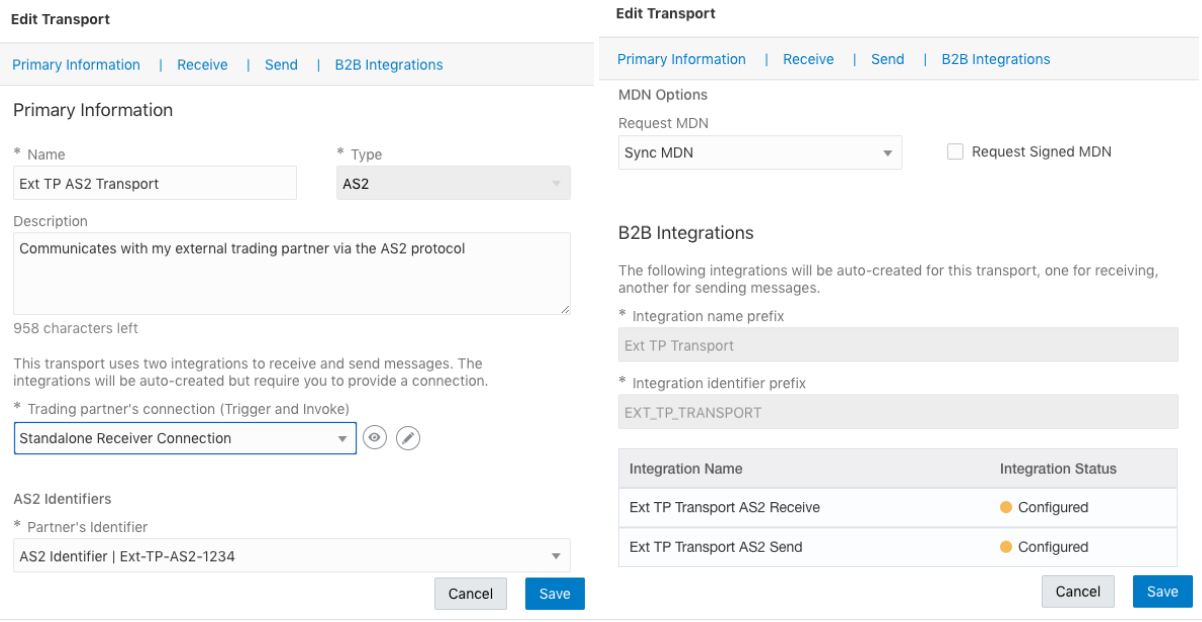
Task: Select the Integration name prefix field
Action: coord(898,344)
